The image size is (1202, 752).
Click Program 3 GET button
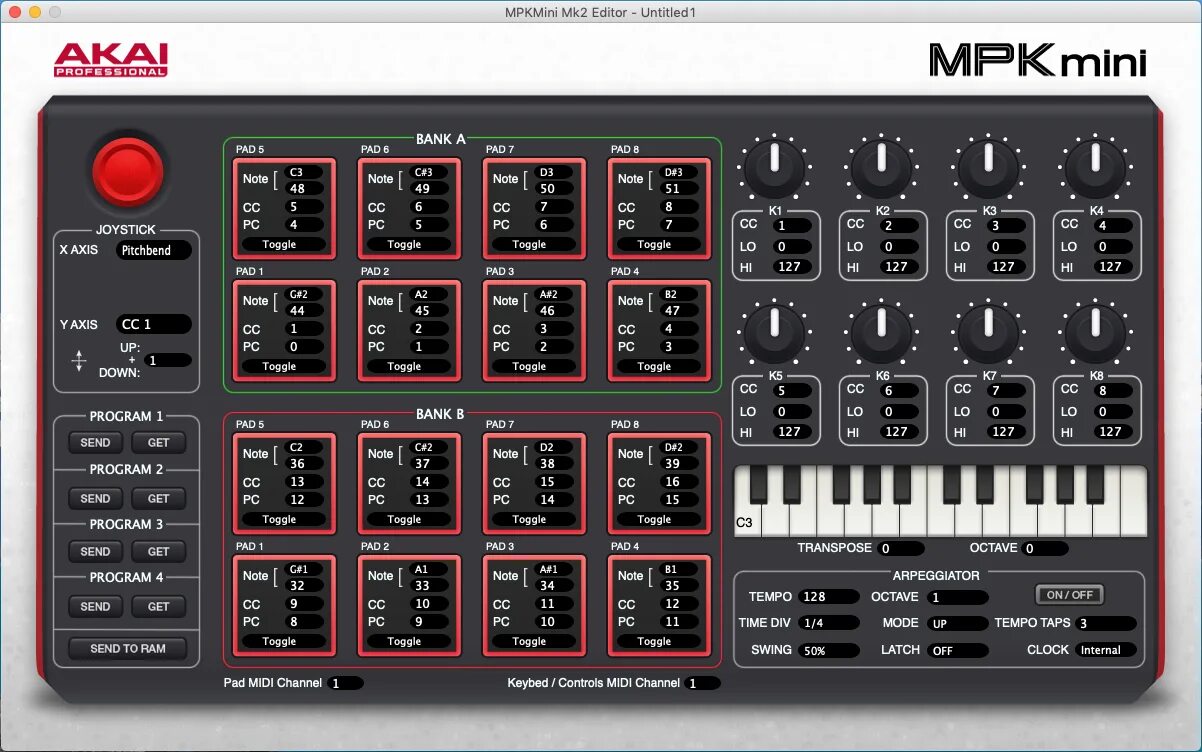(159, 551)
